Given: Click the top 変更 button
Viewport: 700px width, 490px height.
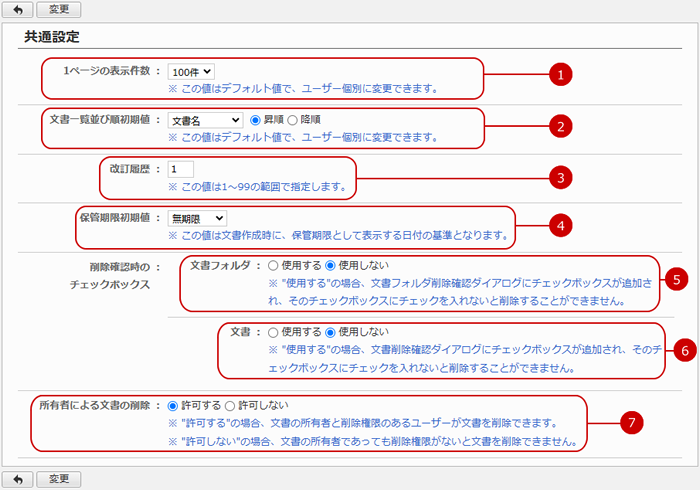Looking at the screenshot, I should pyautogui.click(x=58, y=9).
